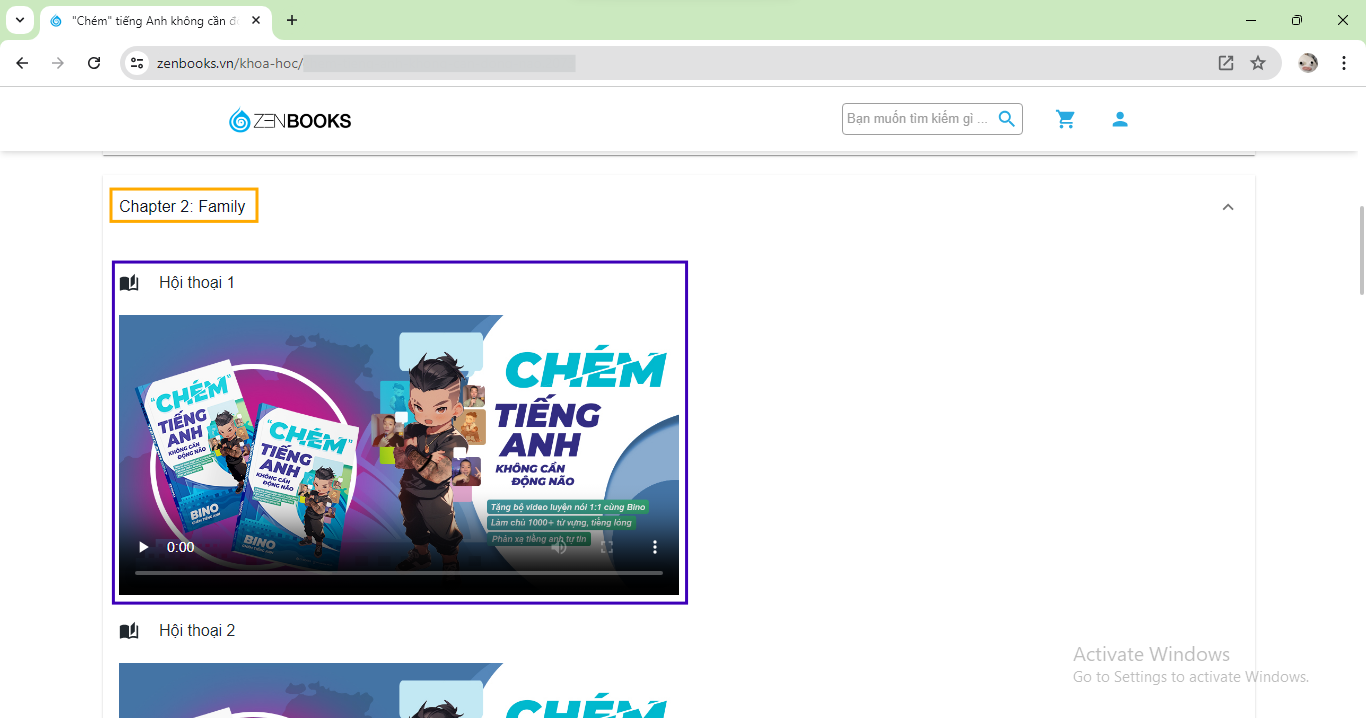
Task: Click the search magnifier icon
Action: pos(1007,119)
